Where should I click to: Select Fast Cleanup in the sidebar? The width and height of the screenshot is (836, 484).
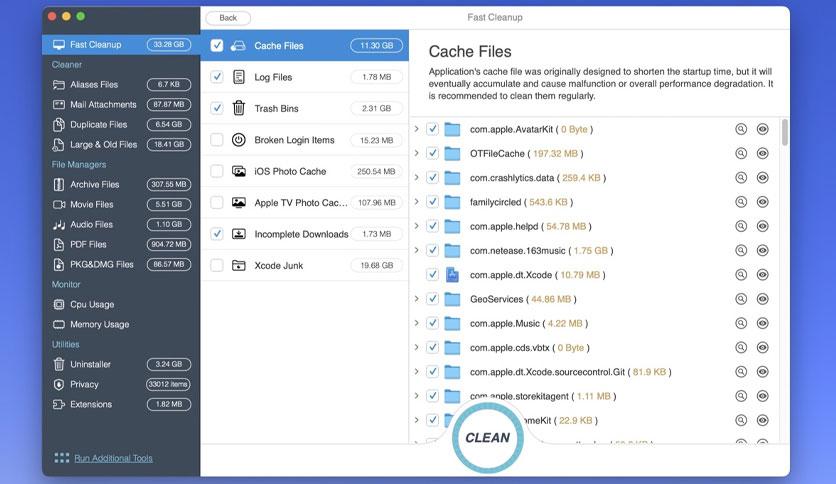(x=121, y=45)
